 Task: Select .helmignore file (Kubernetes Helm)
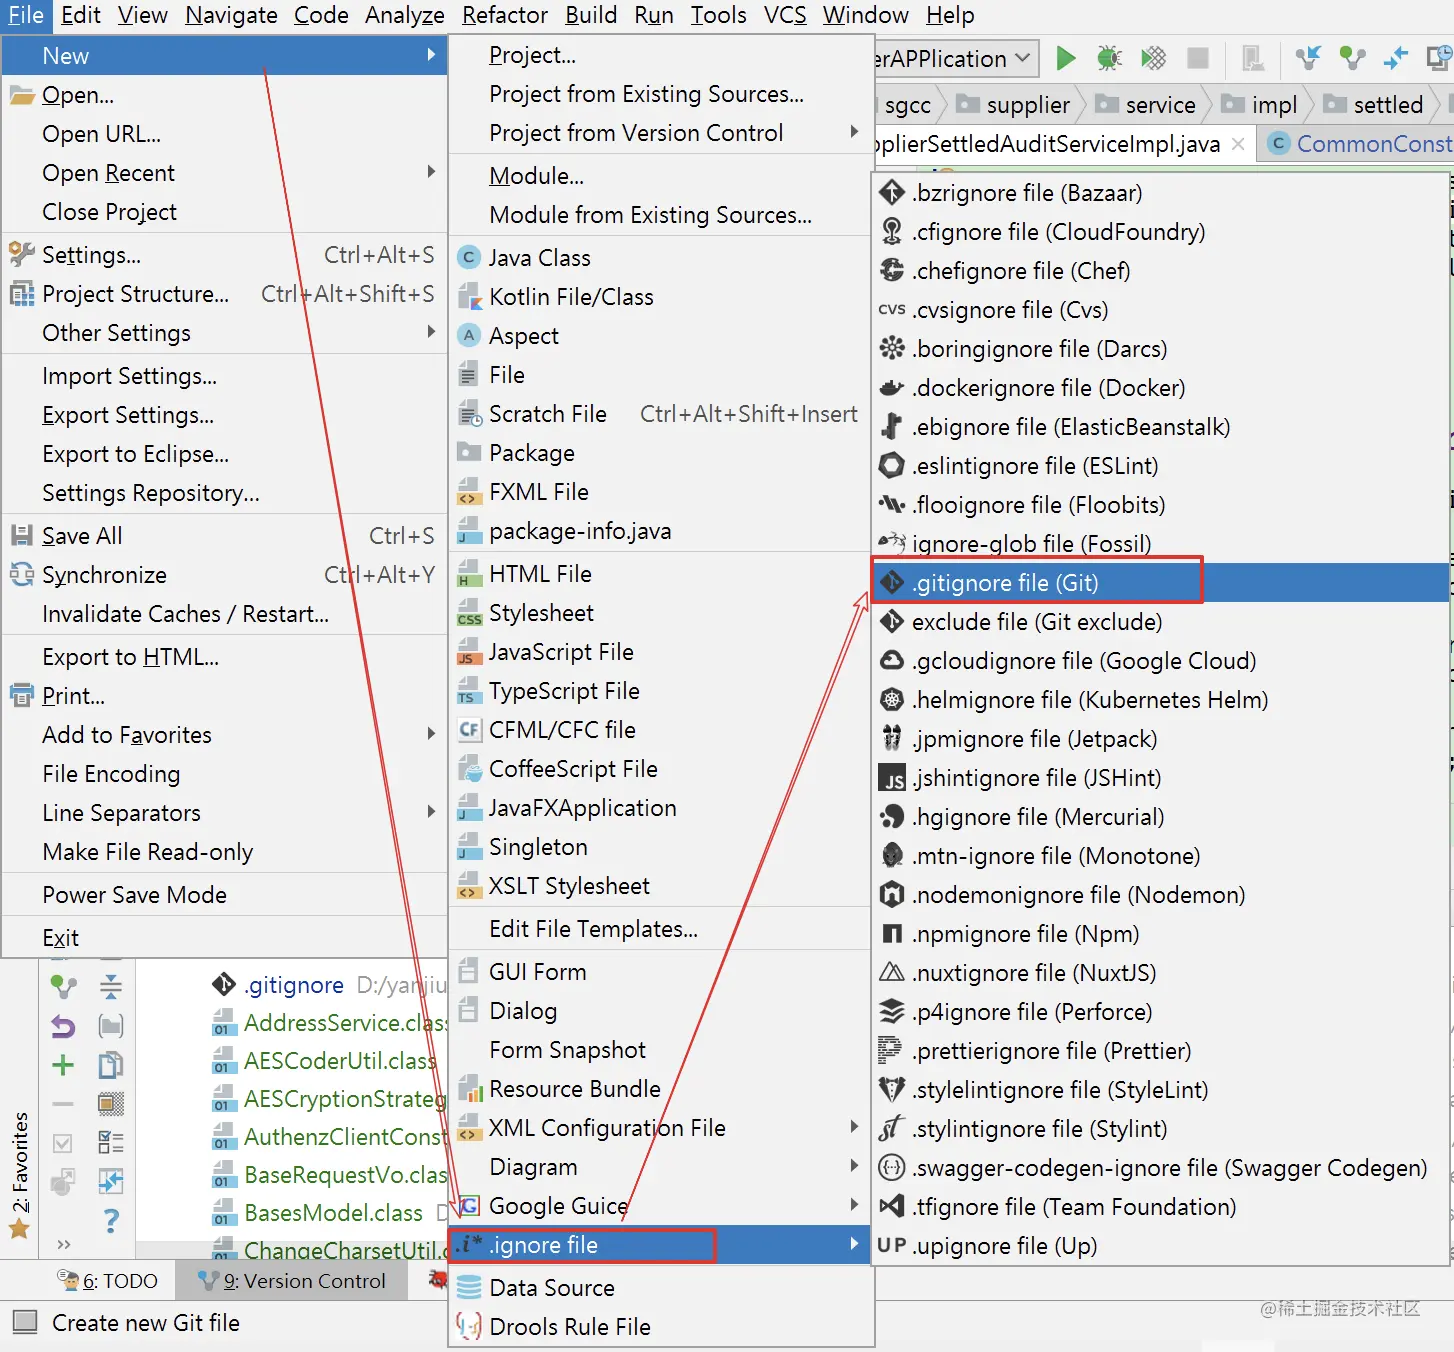pos(1162,700)
